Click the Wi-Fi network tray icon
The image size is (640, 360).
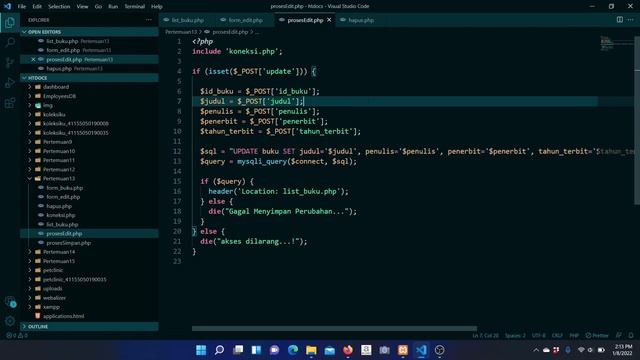(x=581, y=350)
